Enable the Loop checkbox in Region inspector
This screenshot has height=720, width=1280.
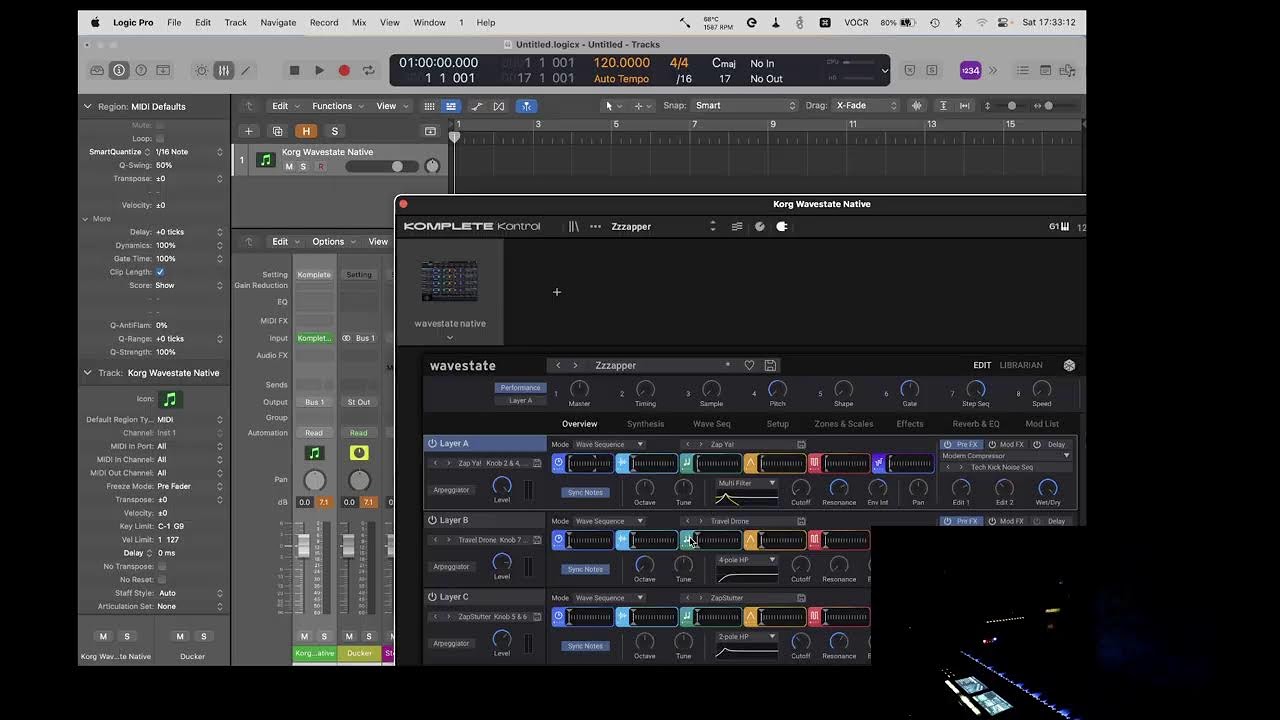160,139
